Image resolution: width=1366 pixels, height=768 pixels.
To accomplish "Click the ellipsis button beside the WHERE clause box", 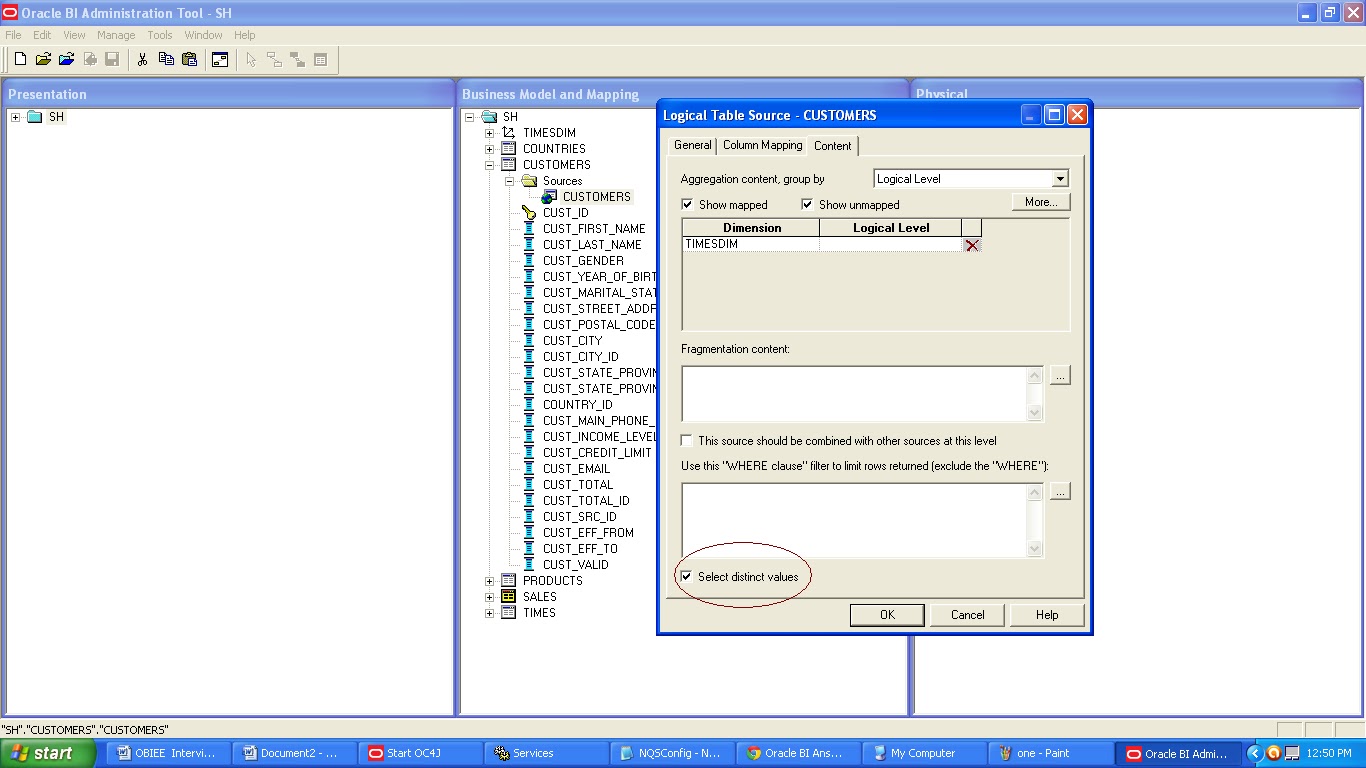I will 1060,491.
